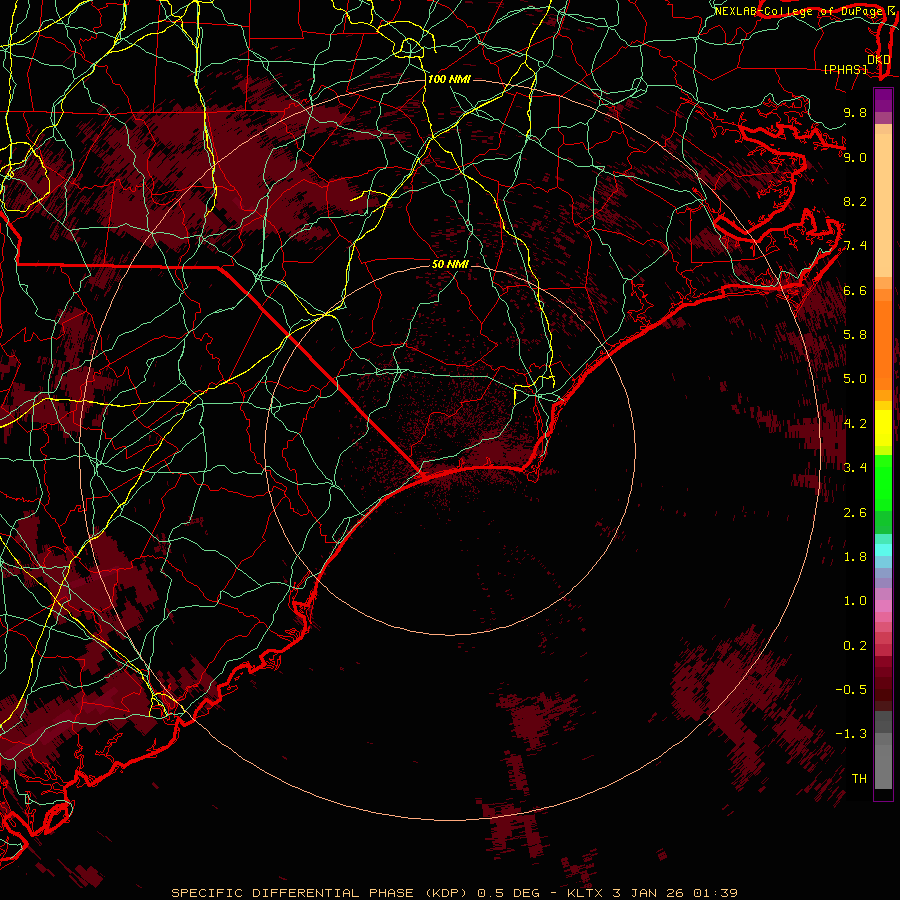Pick the gray swatch at bottom of color bar
Viewport: 900px width, 900px height.
tap(883, 766)
